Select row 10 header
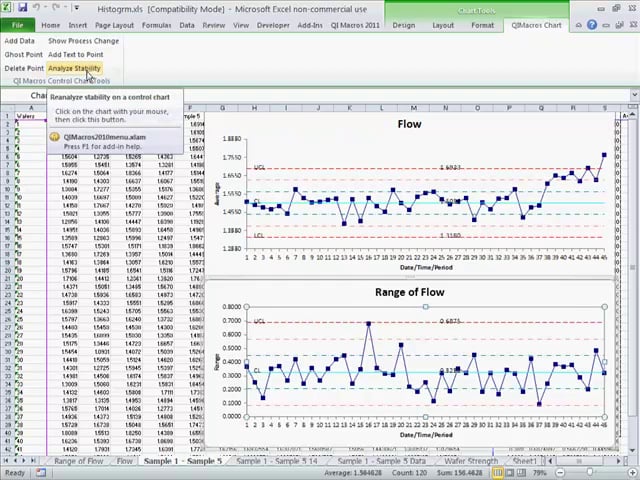Screen dimensions: 640x480 [7, 189]
